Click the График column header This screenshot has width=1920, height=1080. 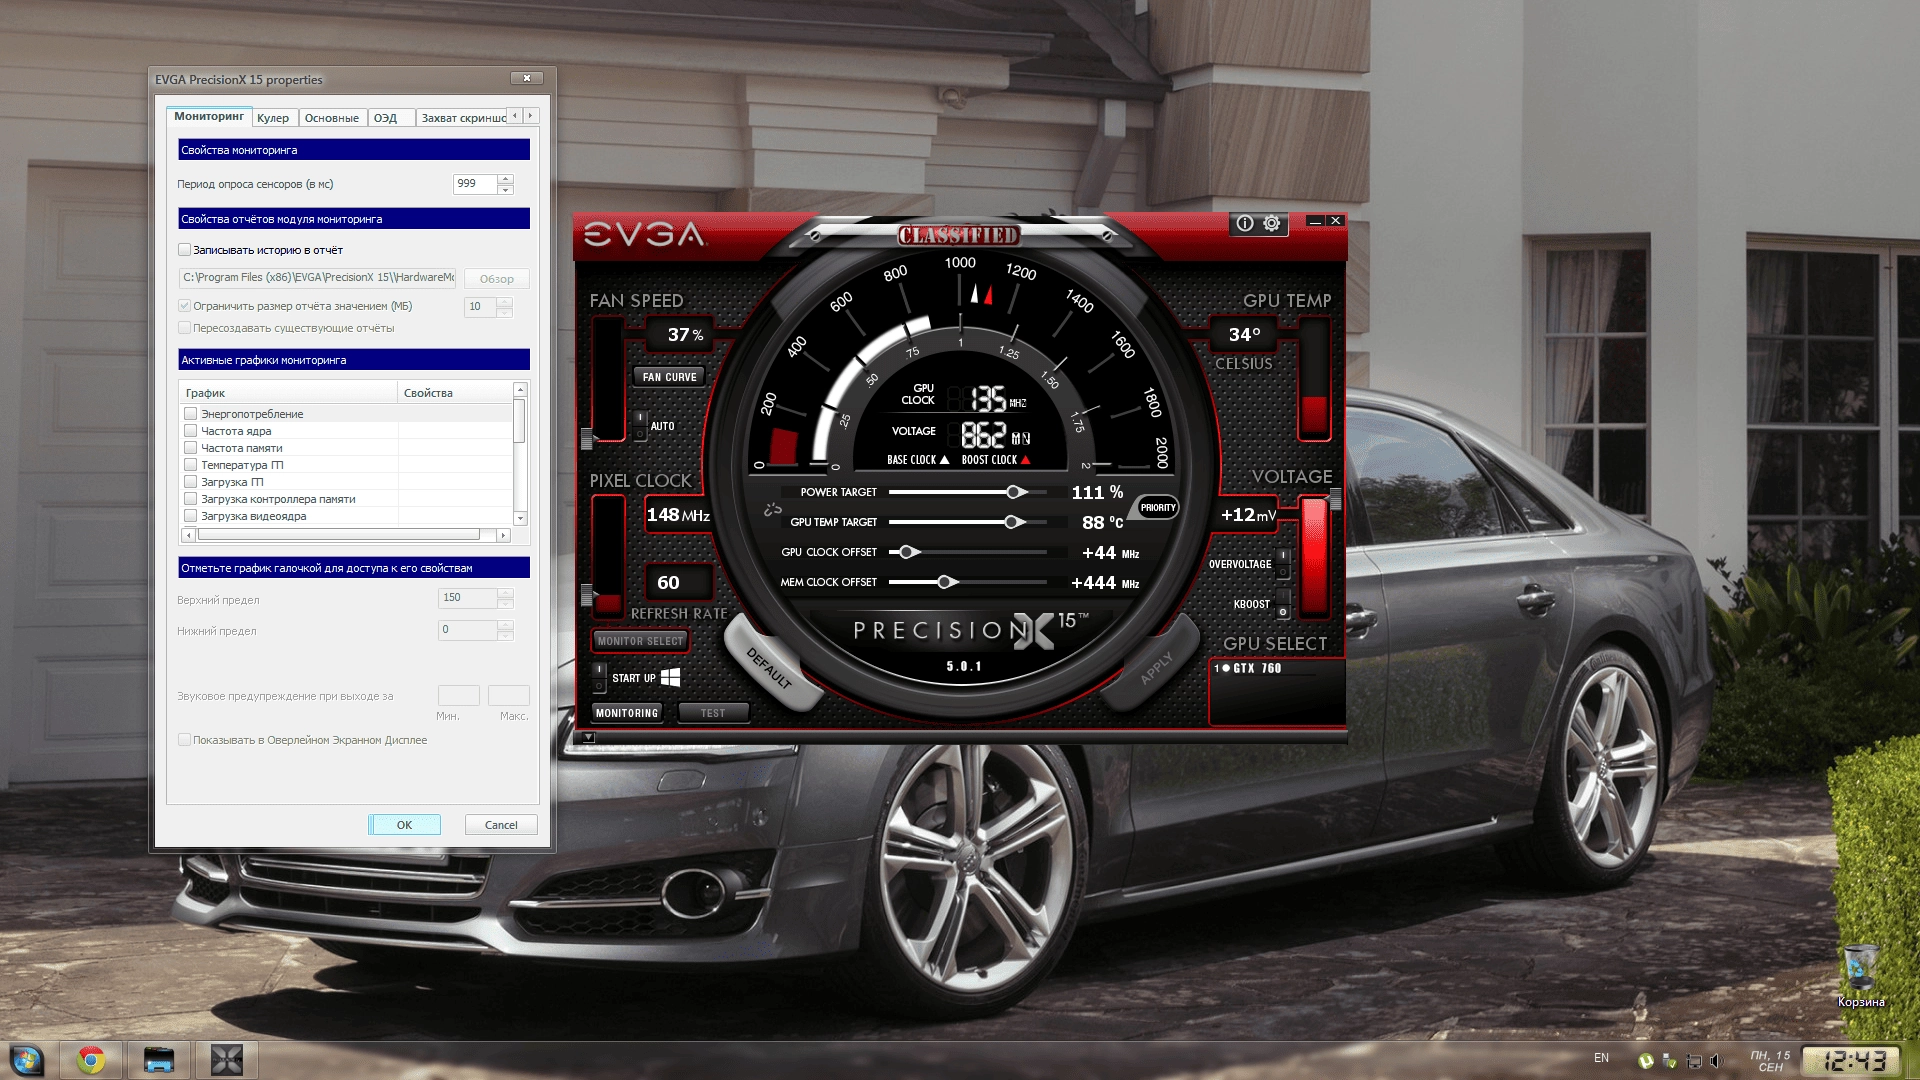pyautogui.click(x=288, y=393)
